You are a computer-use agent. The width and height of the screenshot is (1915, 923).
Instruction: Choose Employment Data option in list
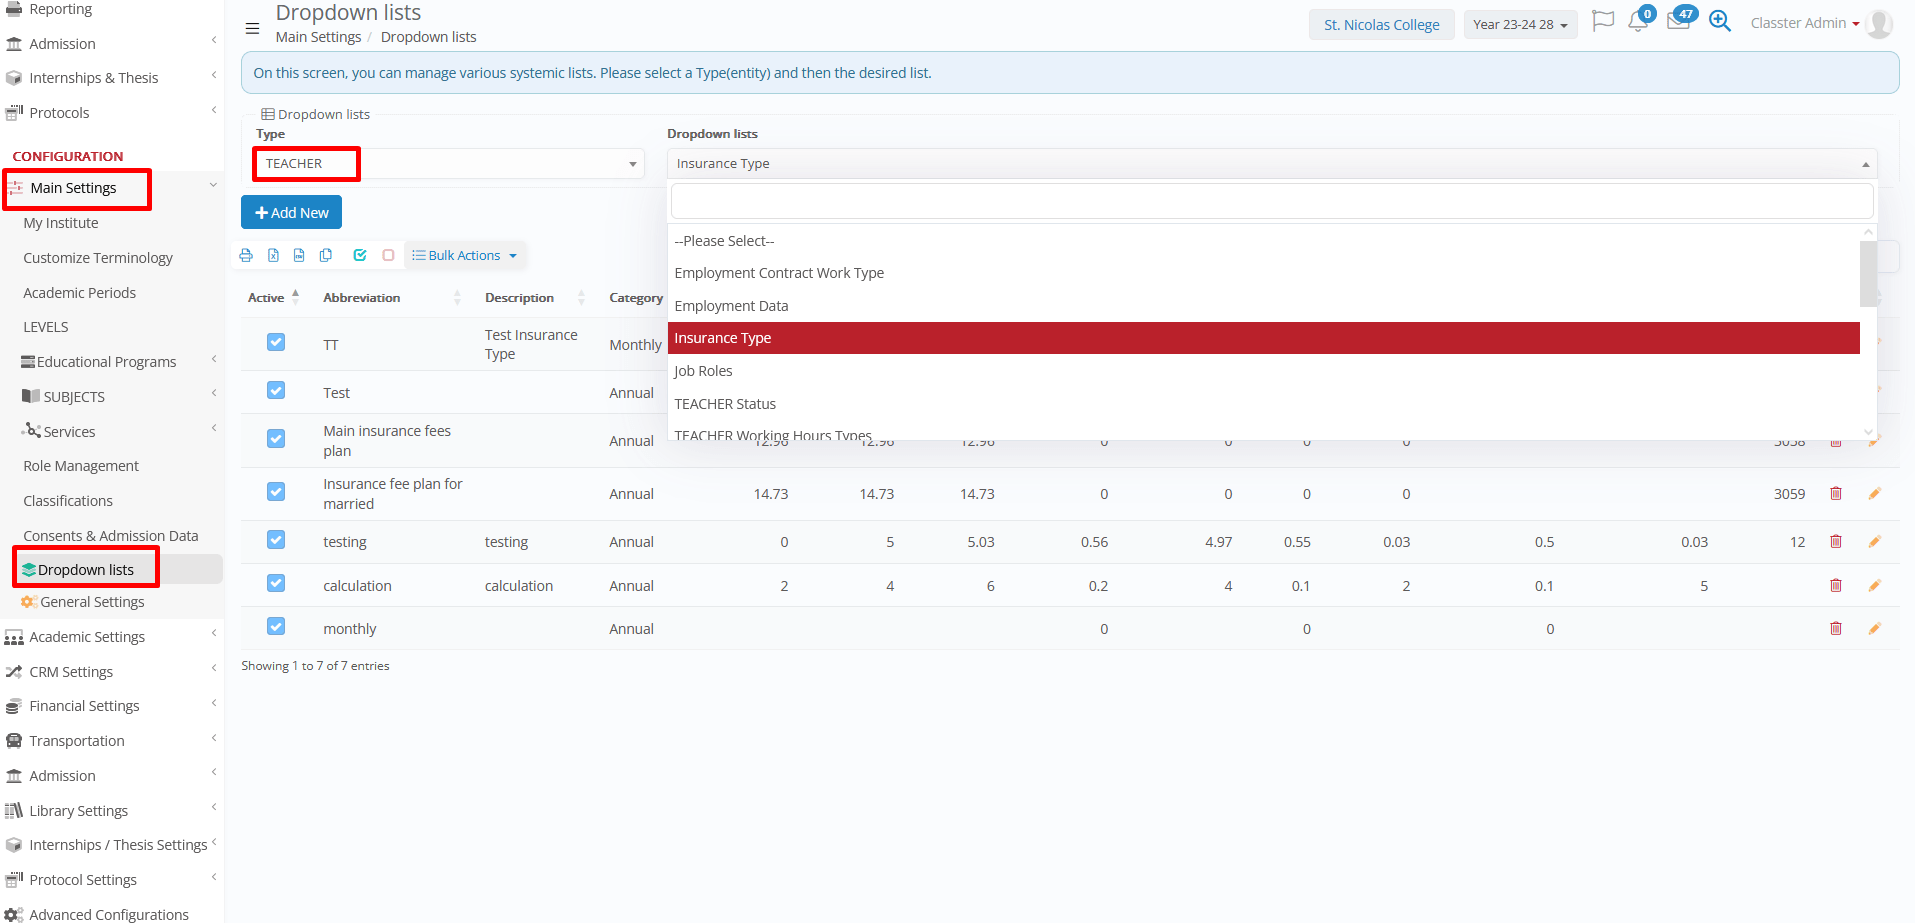point(731,306)
